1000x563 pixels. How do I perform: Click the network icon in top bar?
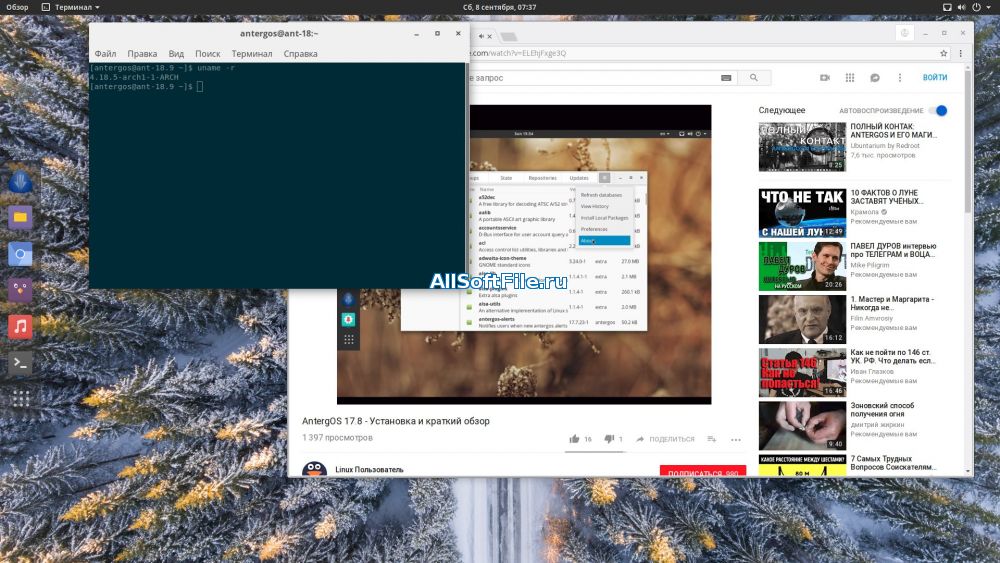pyautogui.click(x=947, y=7)
